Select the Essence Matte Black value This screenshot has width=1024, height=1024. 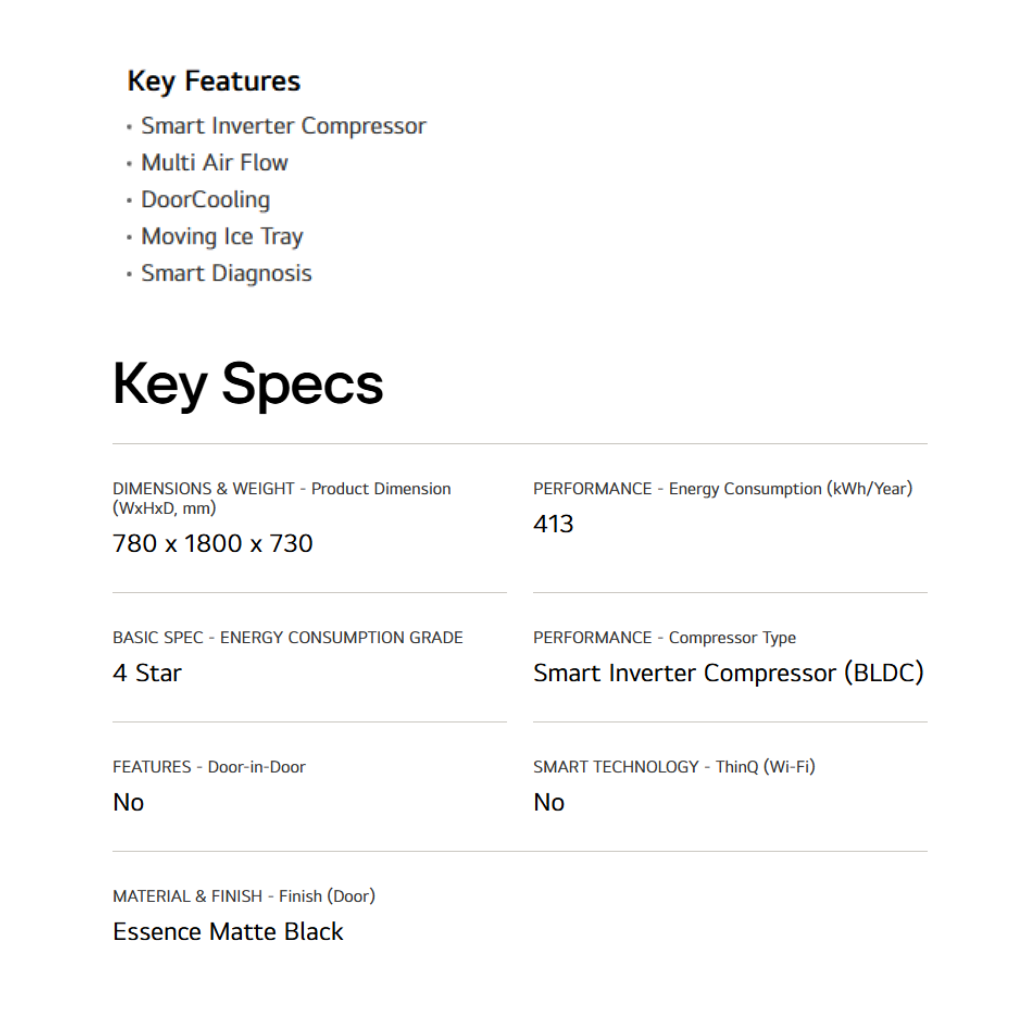(228, 932)
